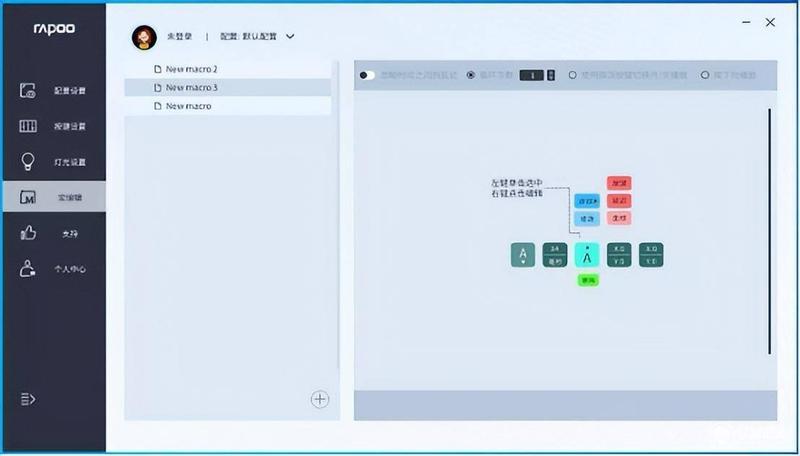Viewport: 800px width, 456px height.
Task: Select the macro editor M icon
Action: [28, 197]
